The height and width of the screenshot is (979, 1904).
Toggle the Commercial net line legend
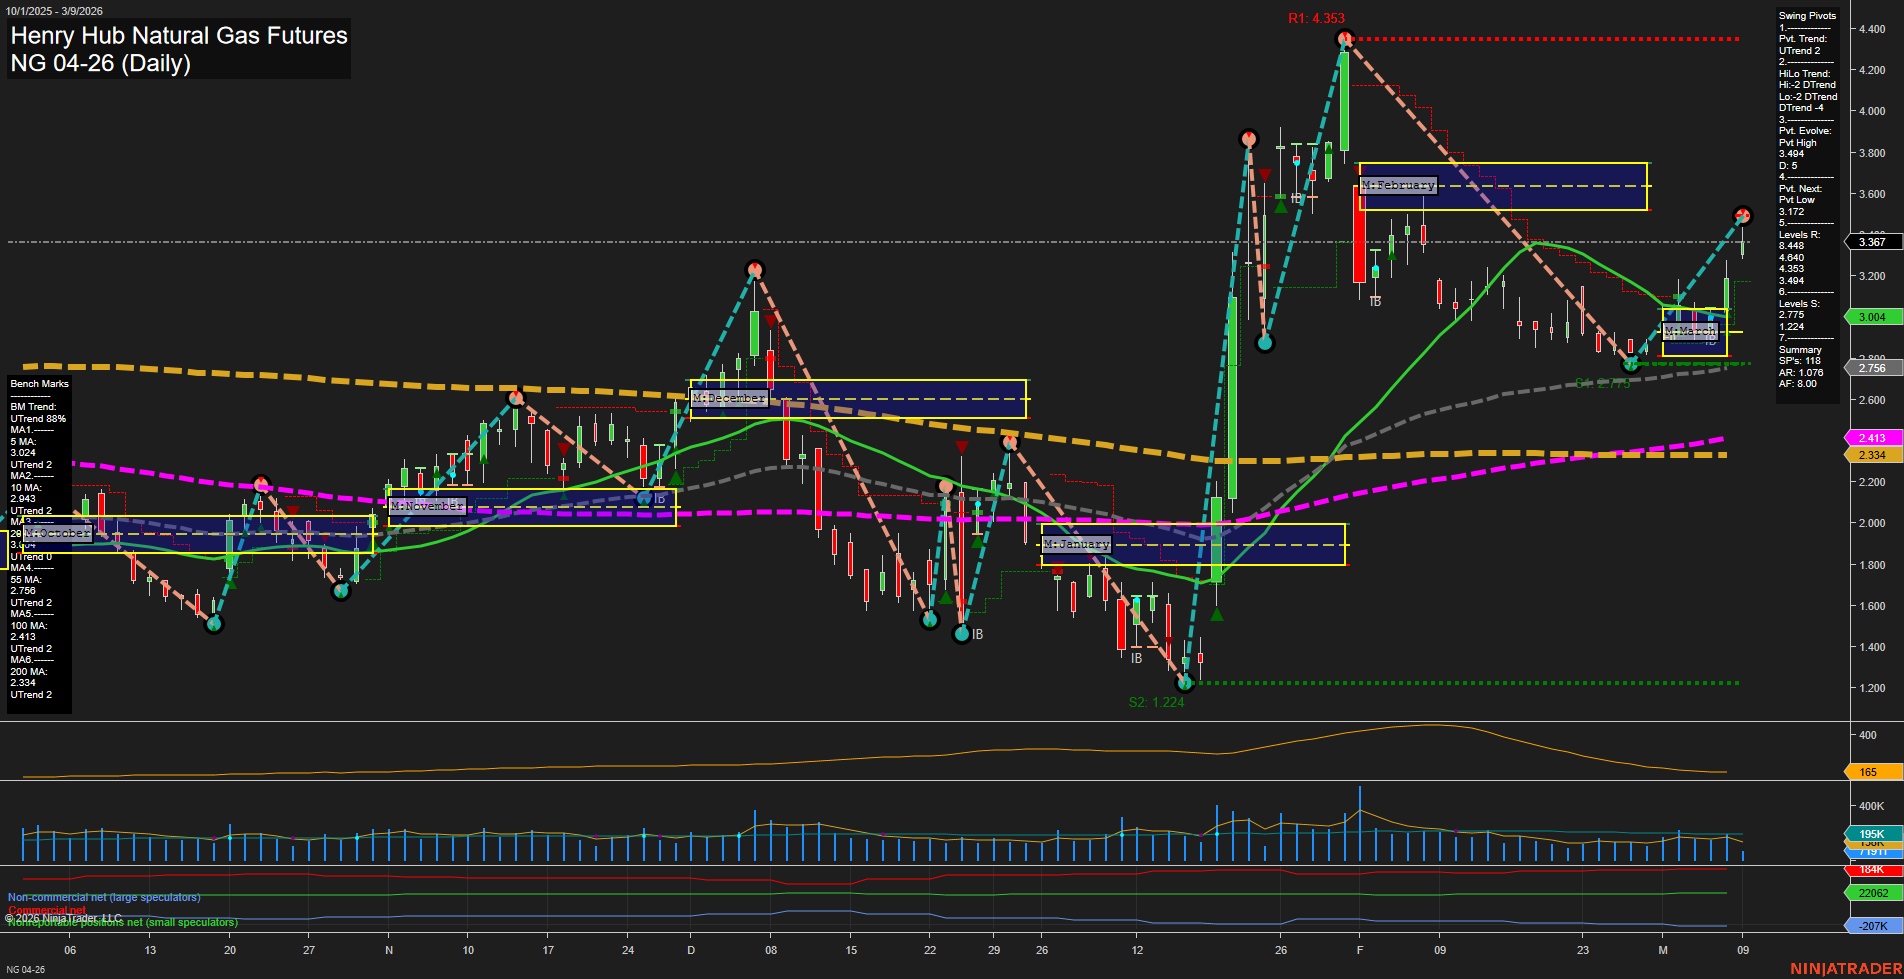pyautogui.click(x=47, y=910)
